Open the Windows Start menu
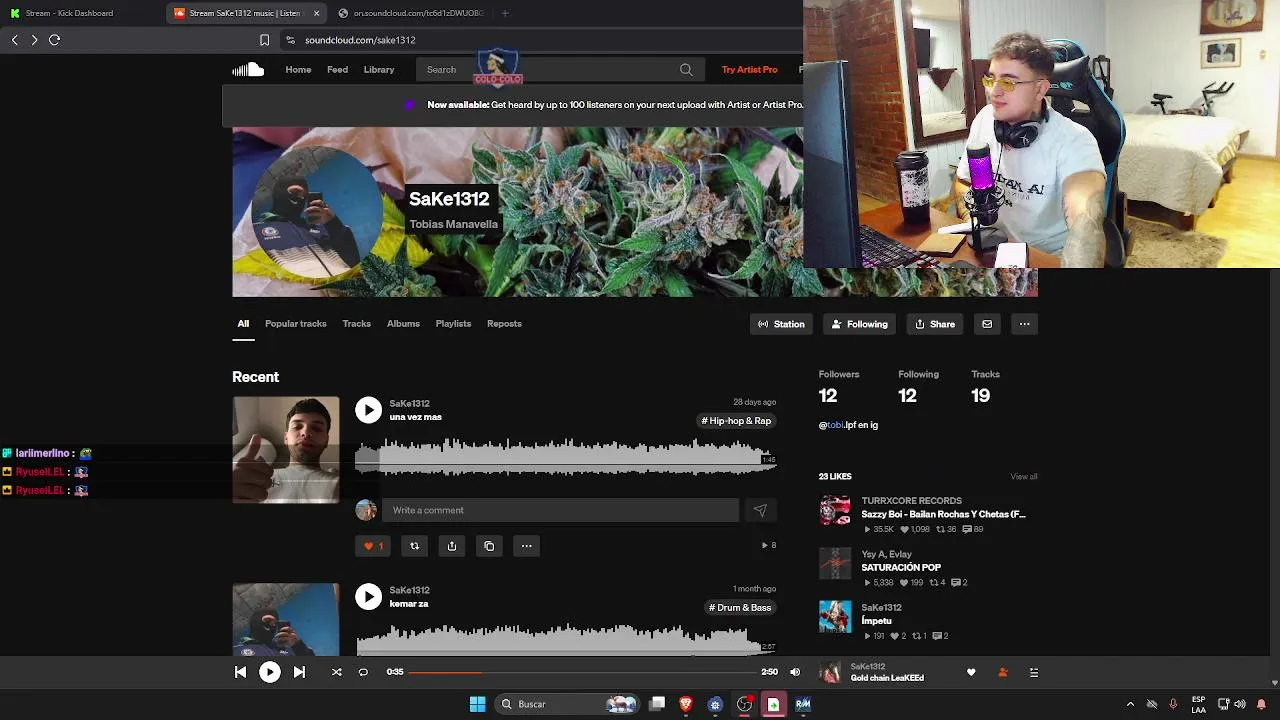The width and height of the screenshot is (1280, 720). coord(477,704)
